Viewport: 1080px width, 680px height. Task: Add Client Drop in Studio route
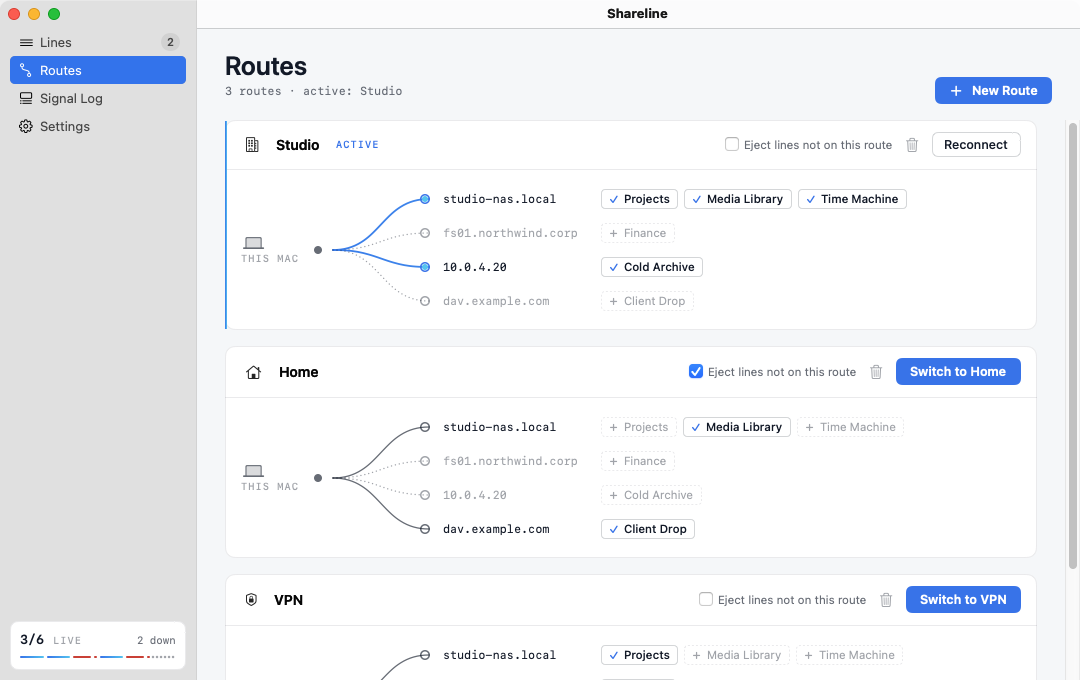coord(647,301)
